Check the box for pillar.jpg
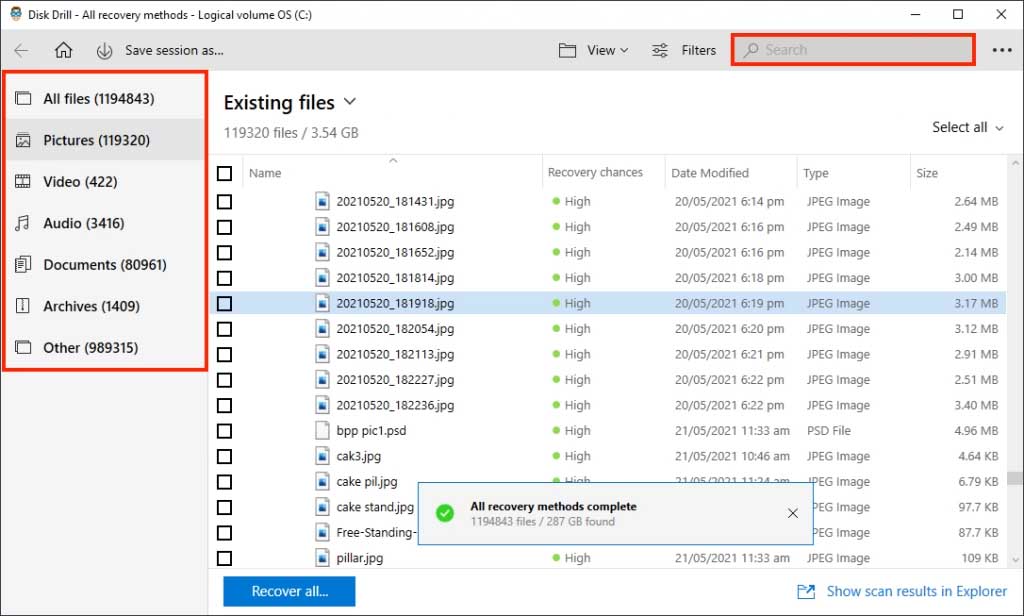The height and width of the screenshot is (616, 1024). point(224,558)
